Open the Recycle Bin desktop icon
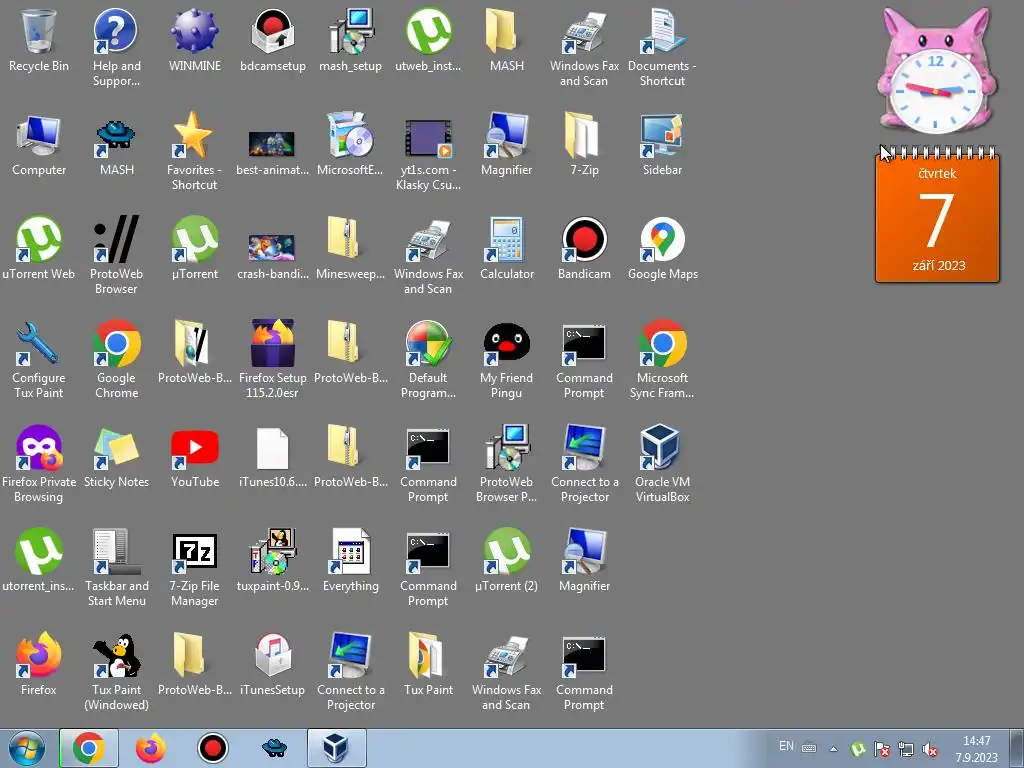1024x768 pixels. pos(39,40)
